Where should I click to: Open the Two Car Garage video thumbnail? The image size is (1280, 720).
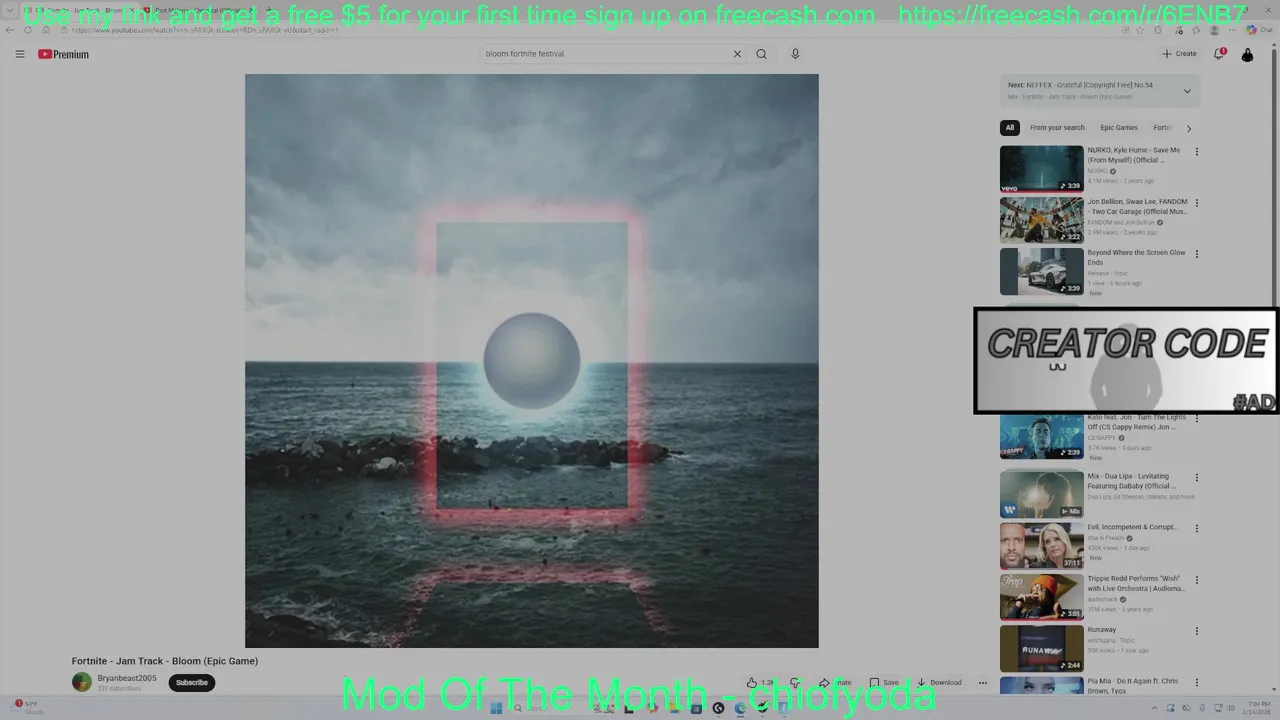pyautogui.click(x=1041, y=220)
